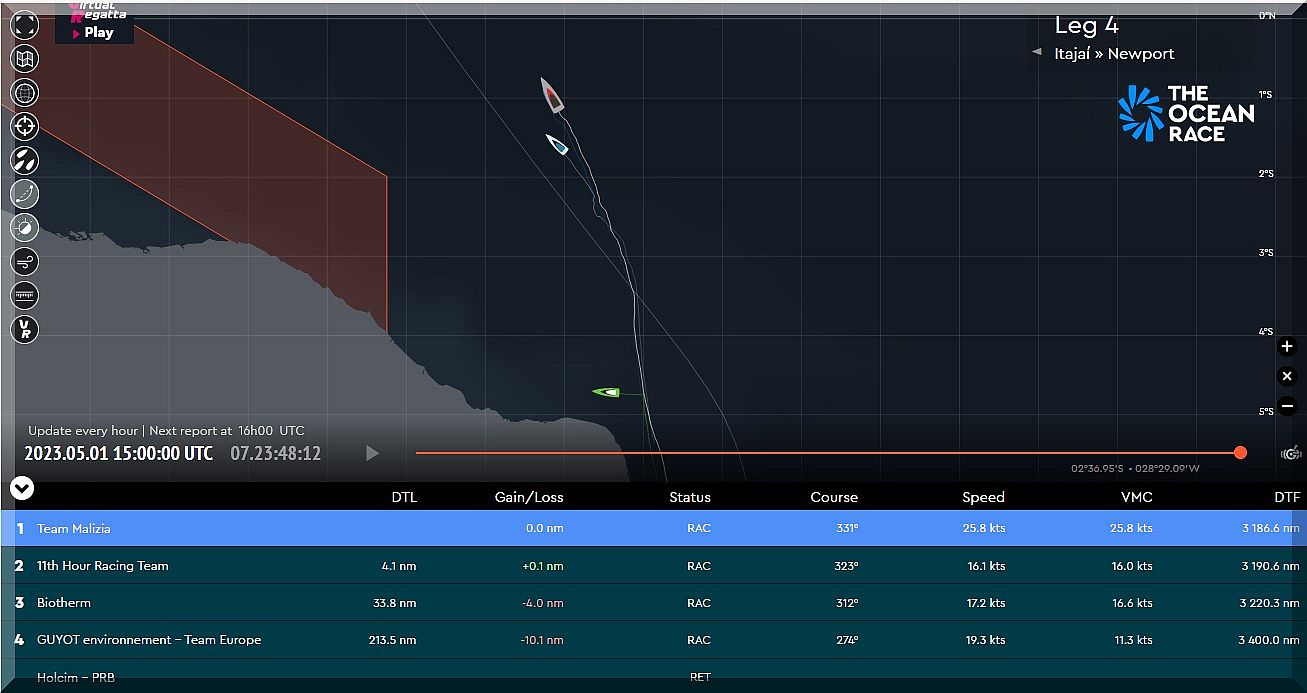Click the crosshair center-on-fleet icon
The image size is (1307, 693).
pos(24,126)
